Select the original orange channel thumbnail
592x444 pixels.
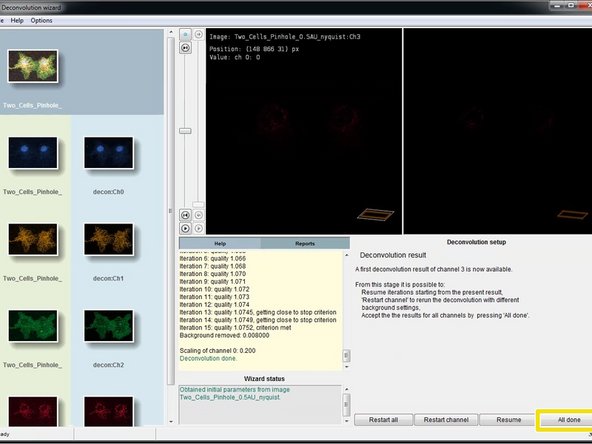(33, 239)
